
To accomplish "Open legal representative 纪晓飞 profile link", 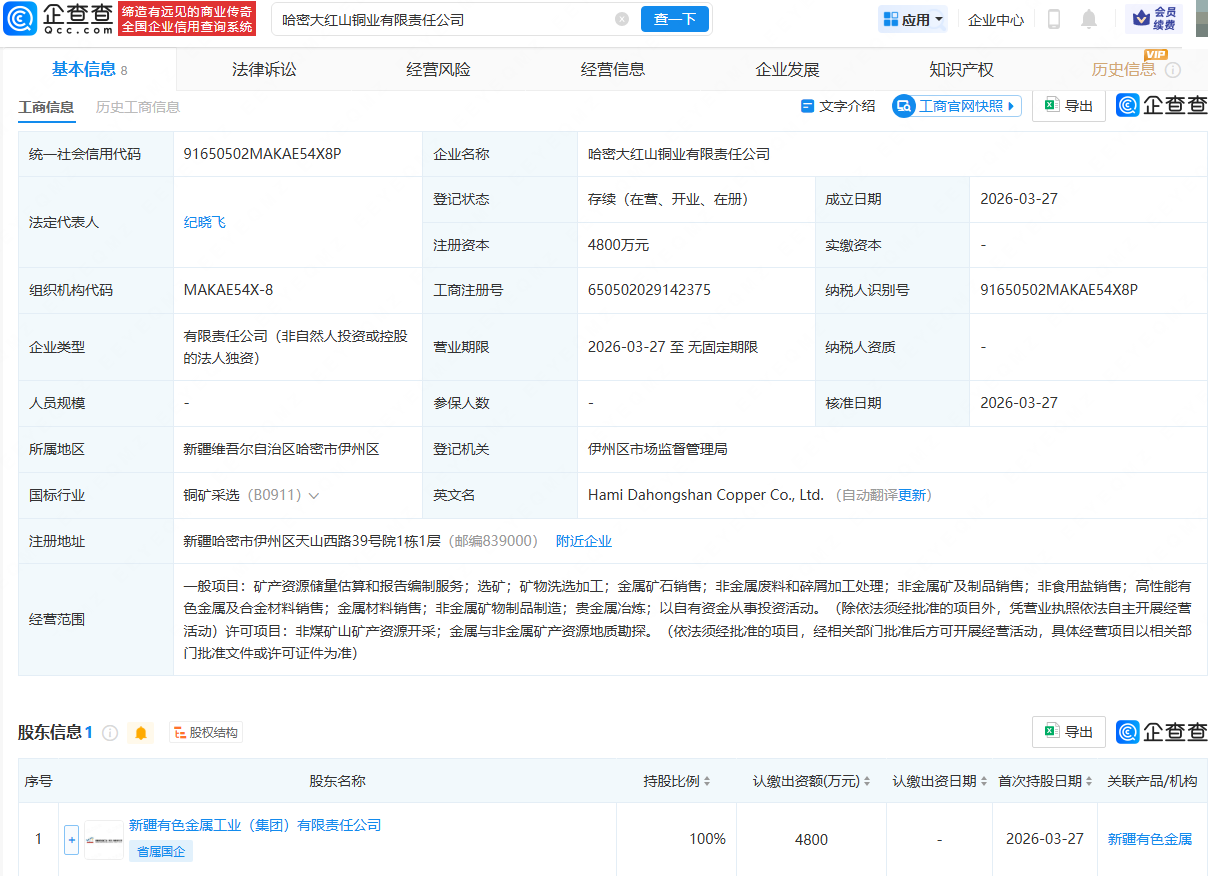I will coord(204,222).
